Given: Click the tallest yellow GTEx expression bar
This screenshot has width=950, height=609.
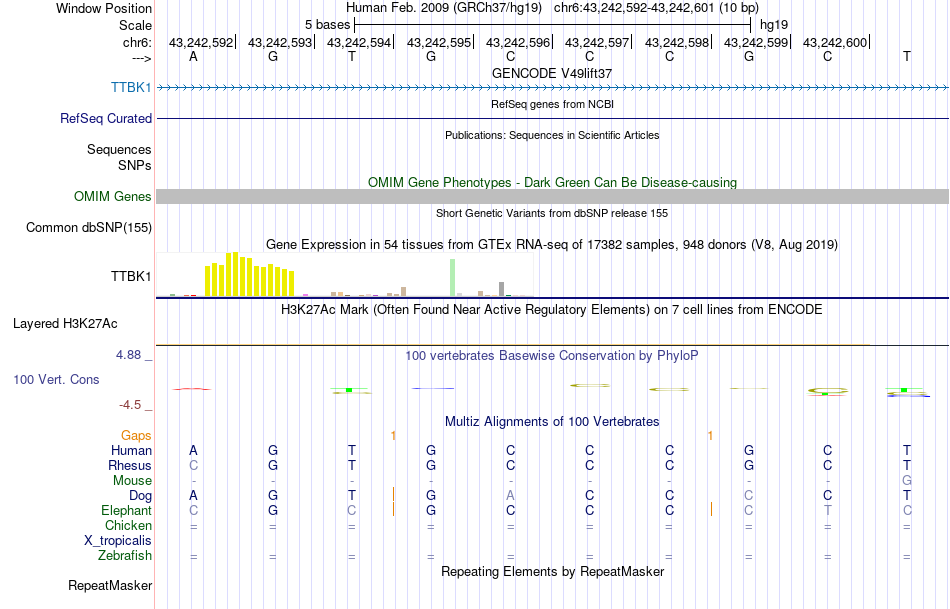Looking at the screenshot, I should tap(236, 275).
